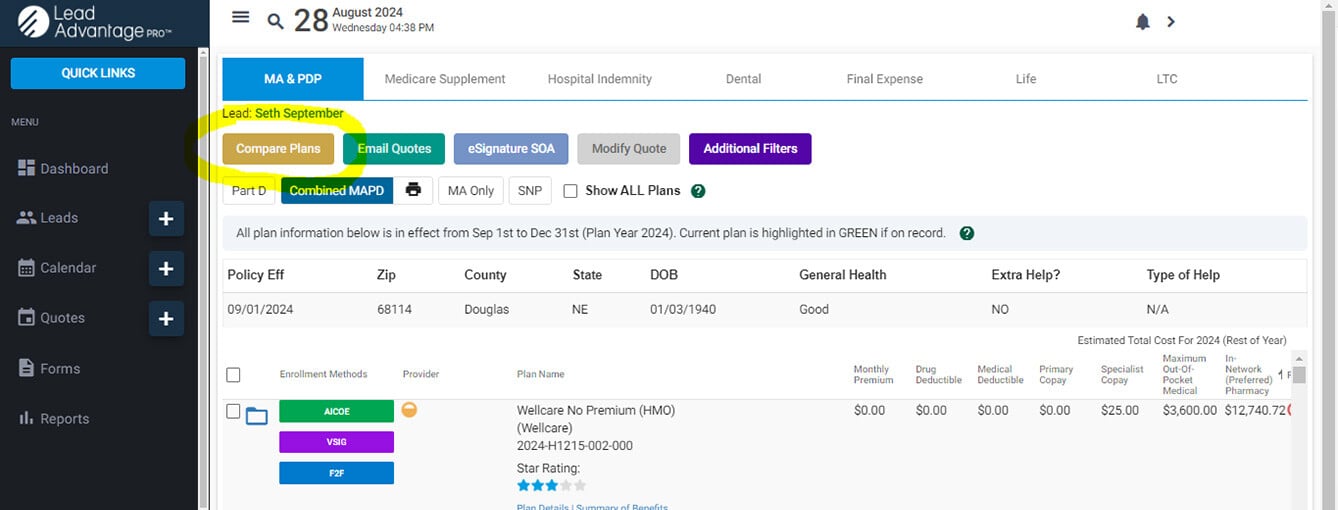Image resolution: width=1338 pixels, height=510 pixels.
Task: Click the Monthly Premium column header
Action: coord(871,374)
